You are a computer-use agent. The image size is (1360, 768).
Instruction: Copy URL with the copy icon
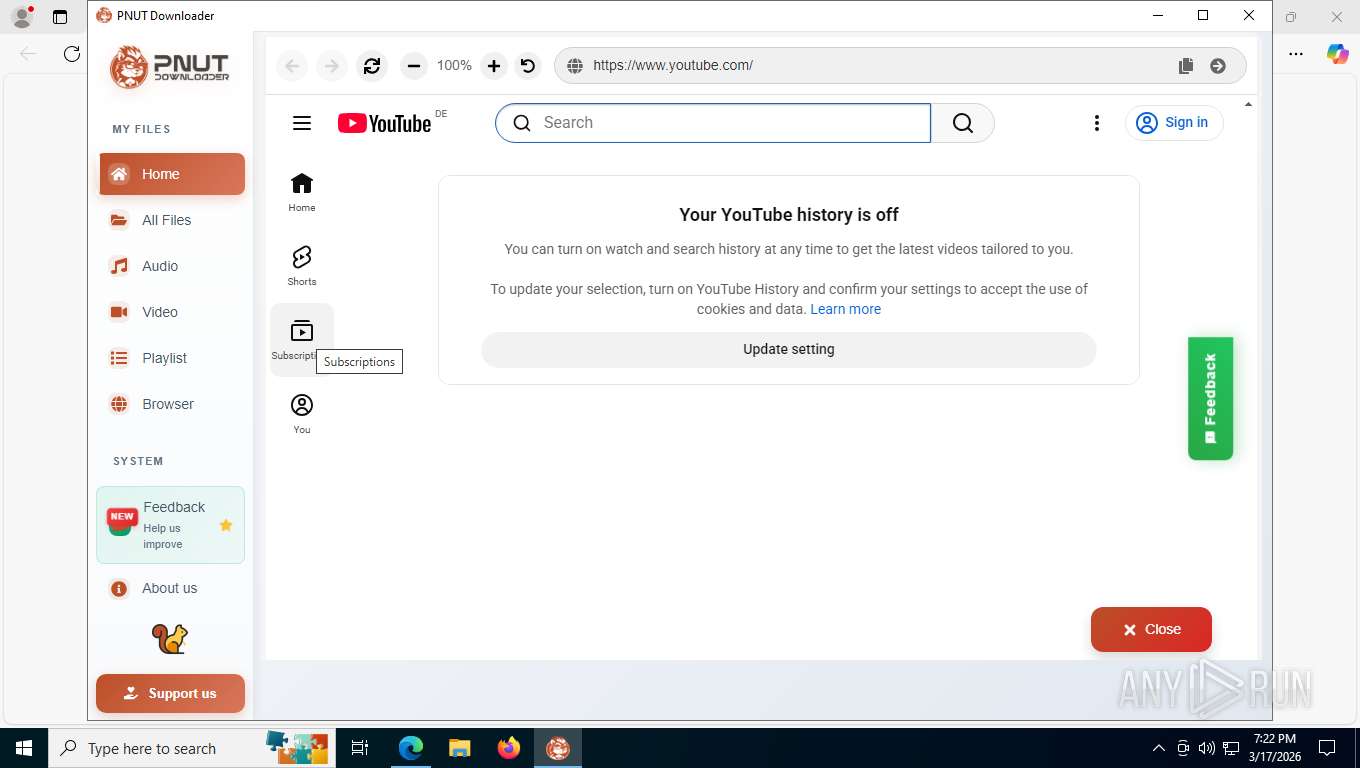click(1186, 66)
